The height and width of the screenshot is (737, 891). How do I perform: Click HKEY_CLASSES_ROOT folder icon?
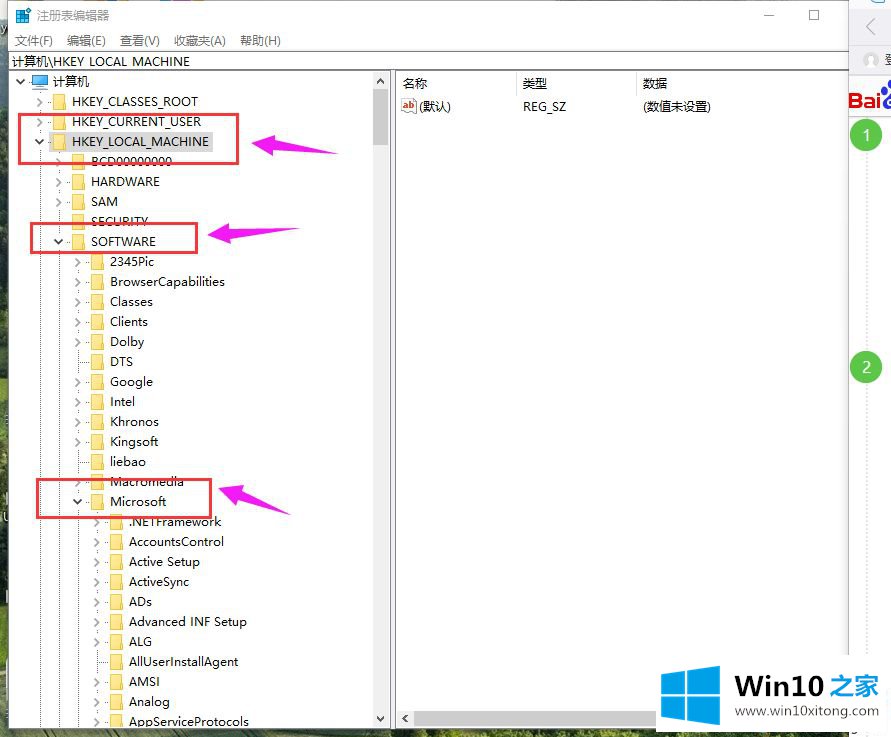[x=60, y=102]
